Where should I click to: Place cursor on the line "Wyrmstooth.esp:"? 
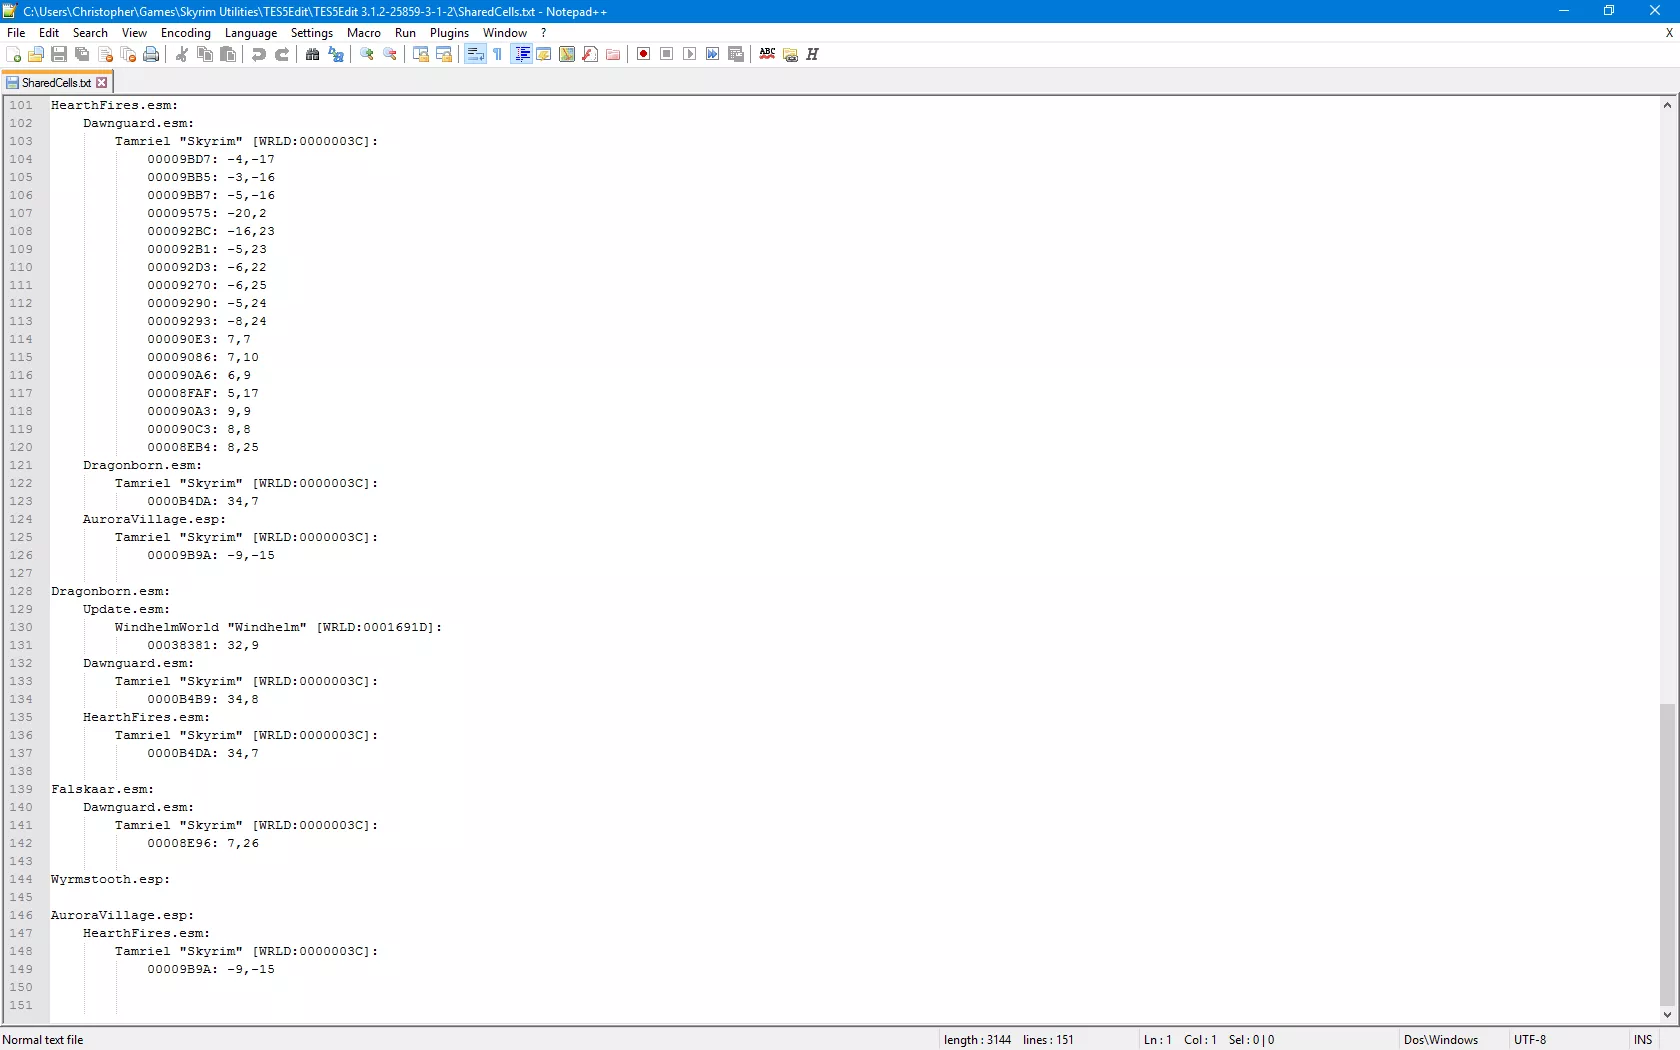point(111,879)
